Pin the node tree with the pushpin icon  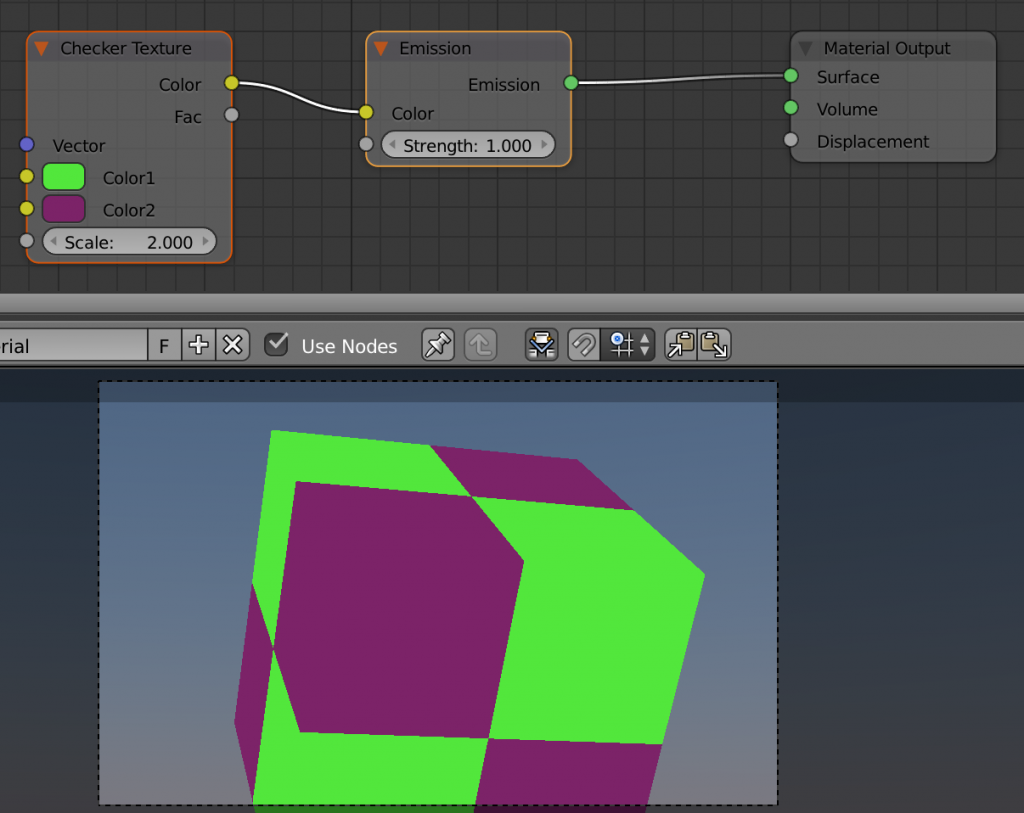(x=438, y=345)
